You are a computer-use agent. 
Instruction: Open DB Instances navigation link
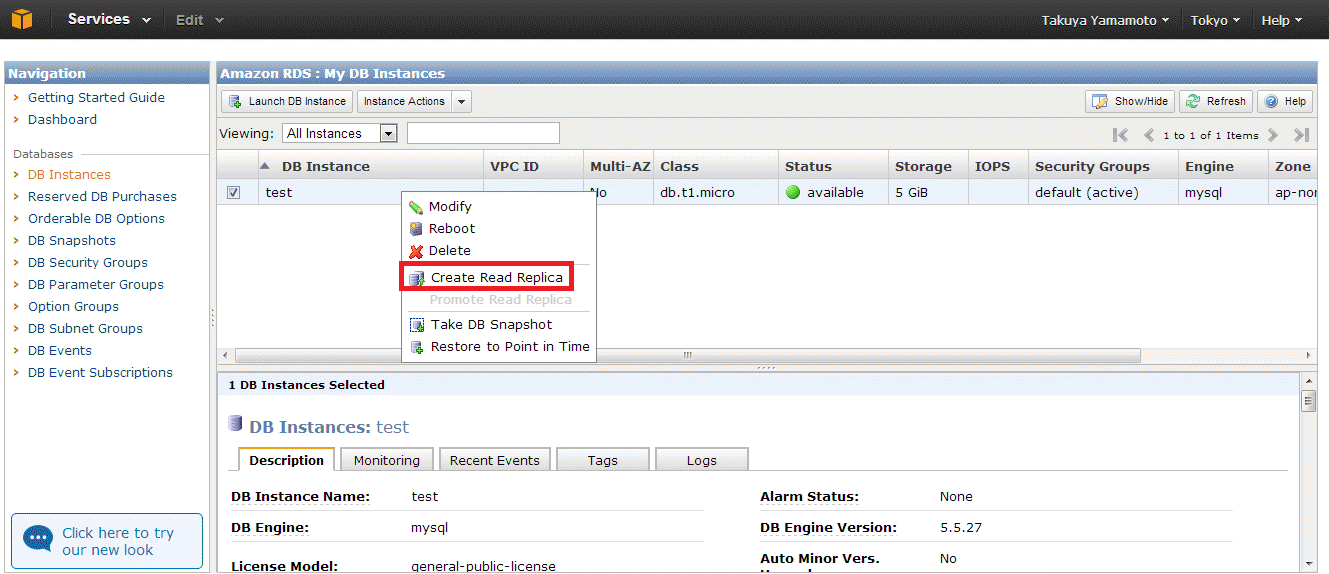click(x=69, y=175)
